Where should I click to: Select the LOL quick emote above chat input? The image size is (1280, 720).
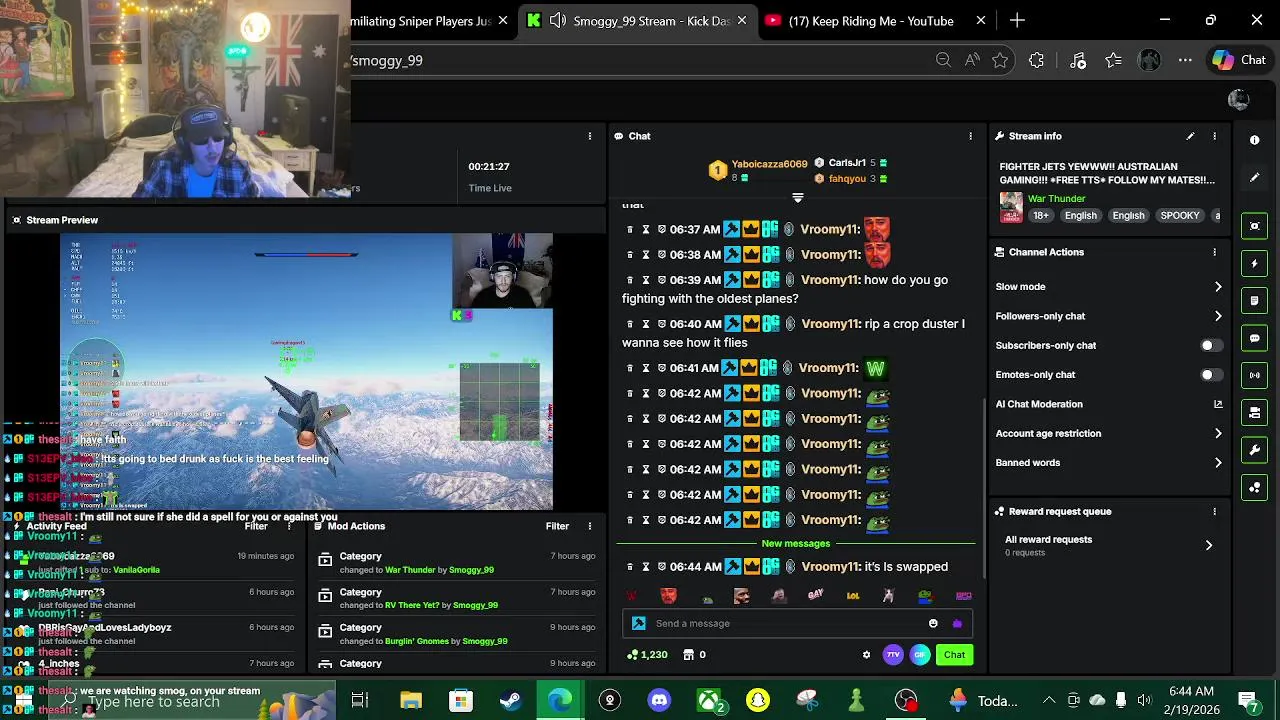coord(852,596)
